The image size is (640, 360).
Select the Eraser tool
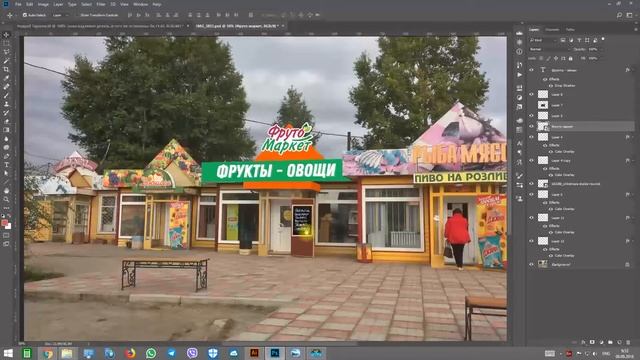coord(6,121)
